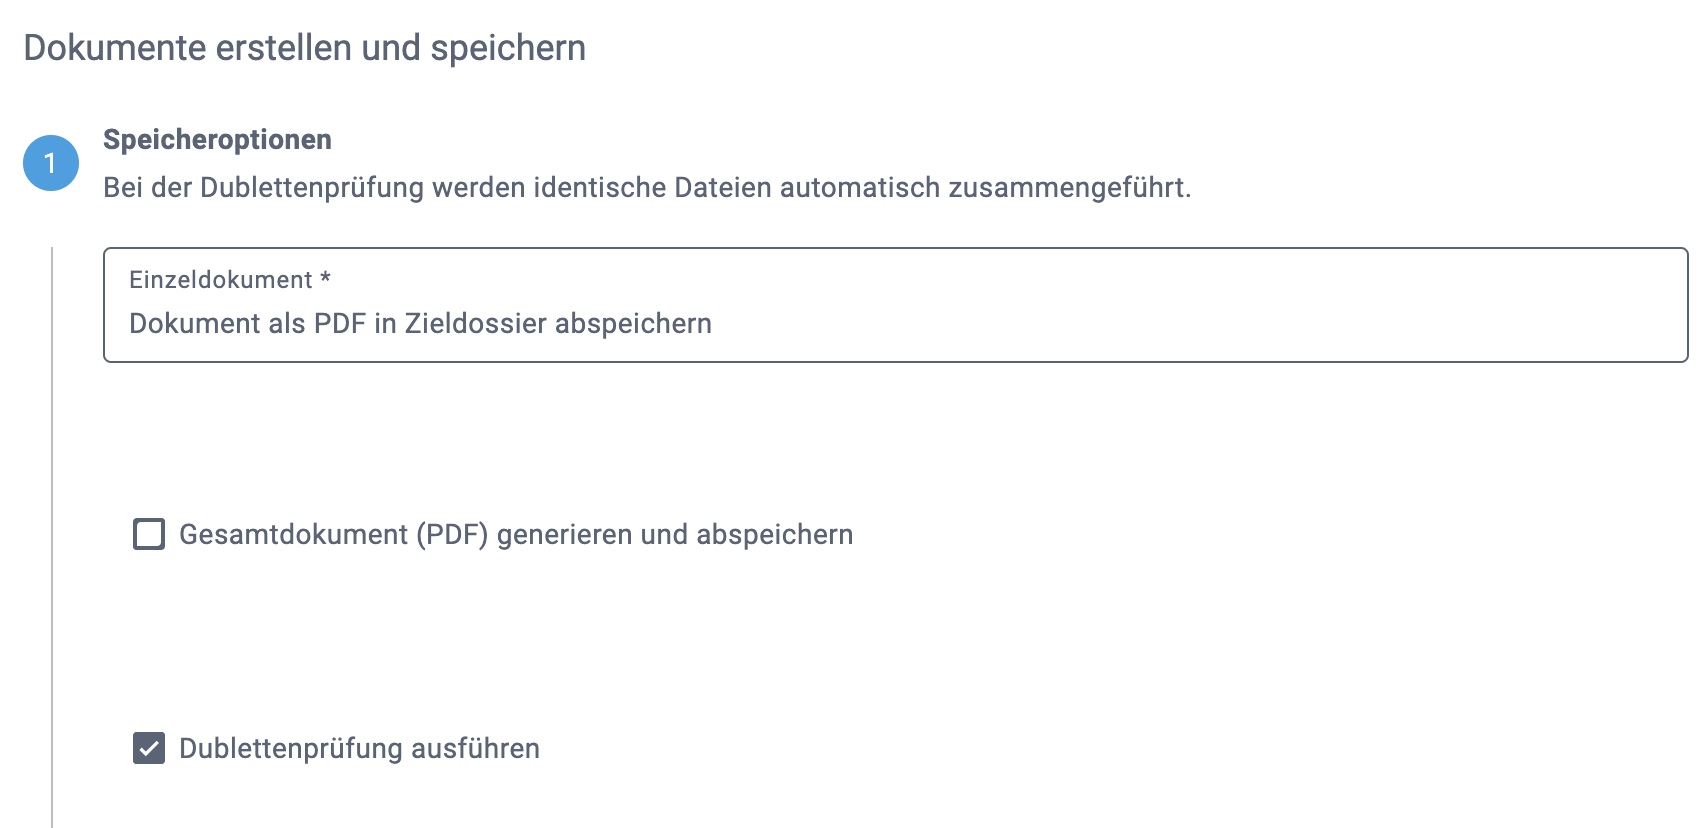Click the Dublettenprüfung description text
The width and height of the screenshot is (1708, 828).
point(646,188)
